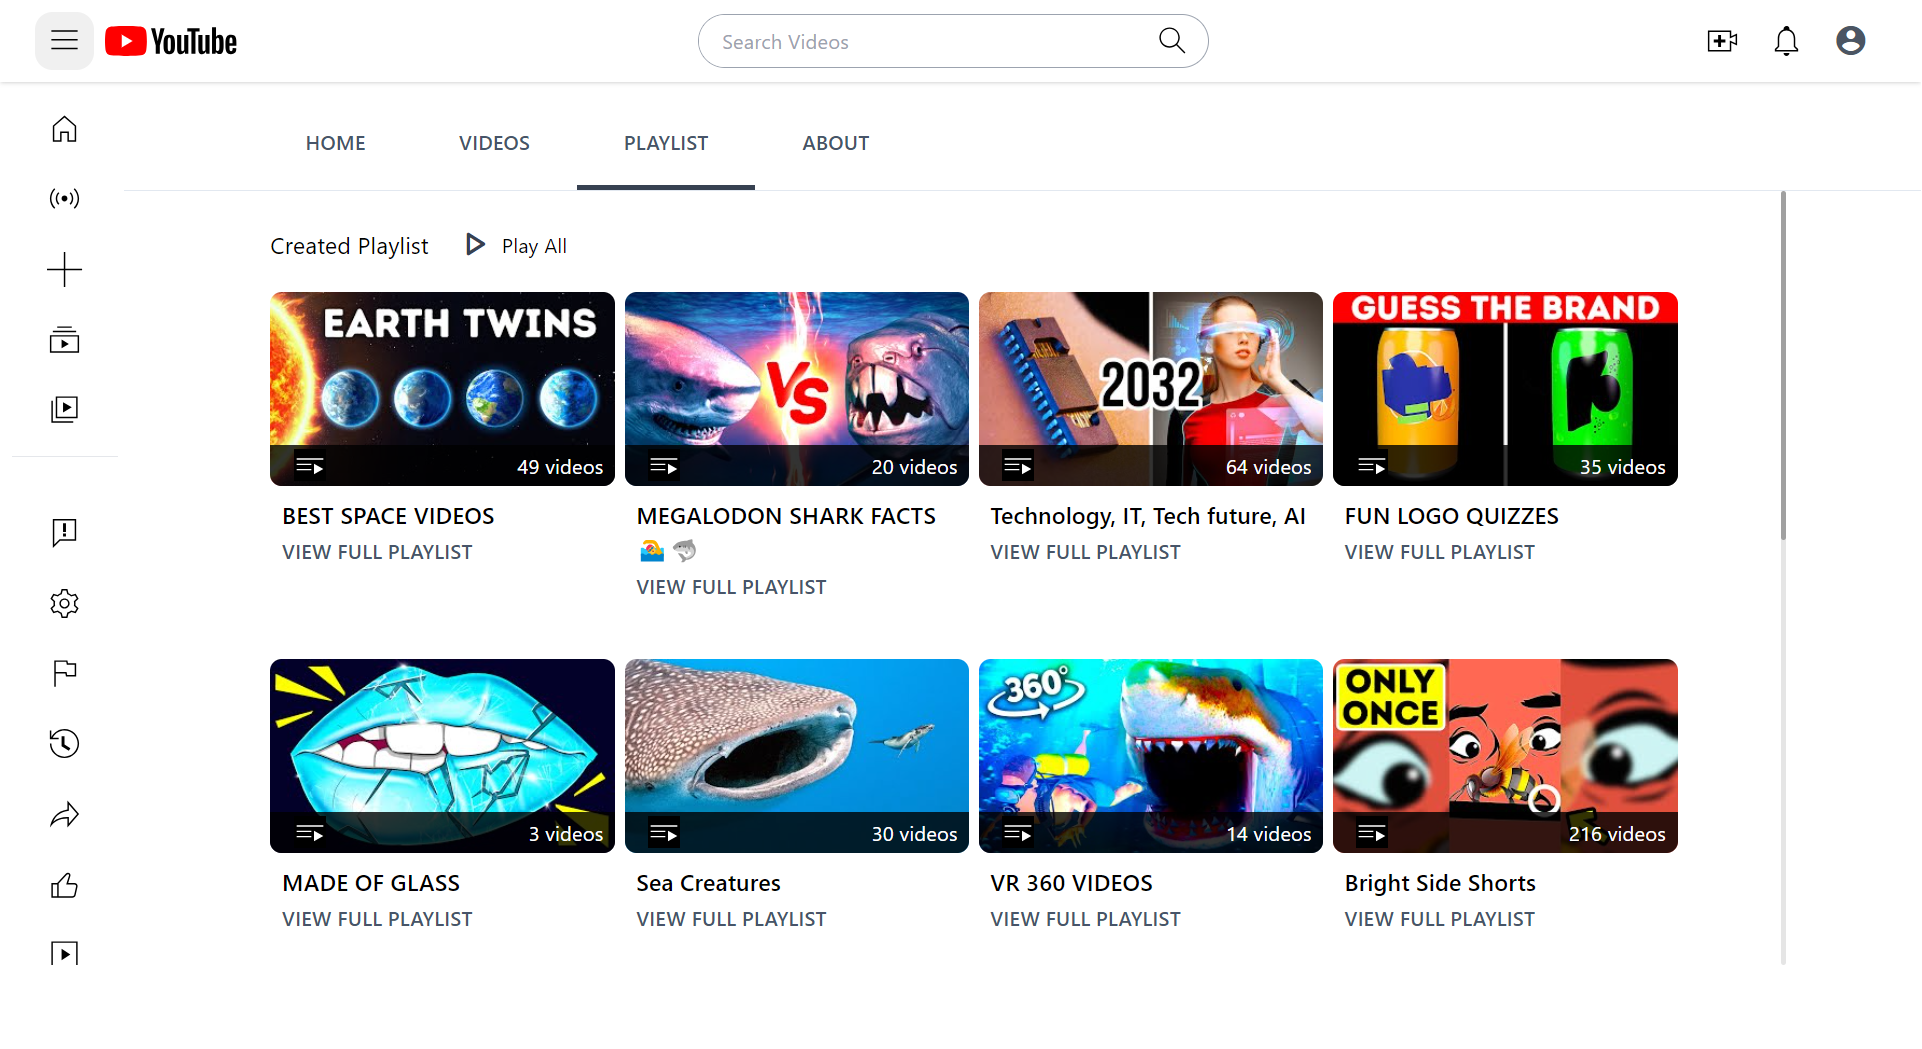The height and width of the screenshot is (1049, 1922).
Task: Switch to the VIDEOS tab
Action: 494,143
